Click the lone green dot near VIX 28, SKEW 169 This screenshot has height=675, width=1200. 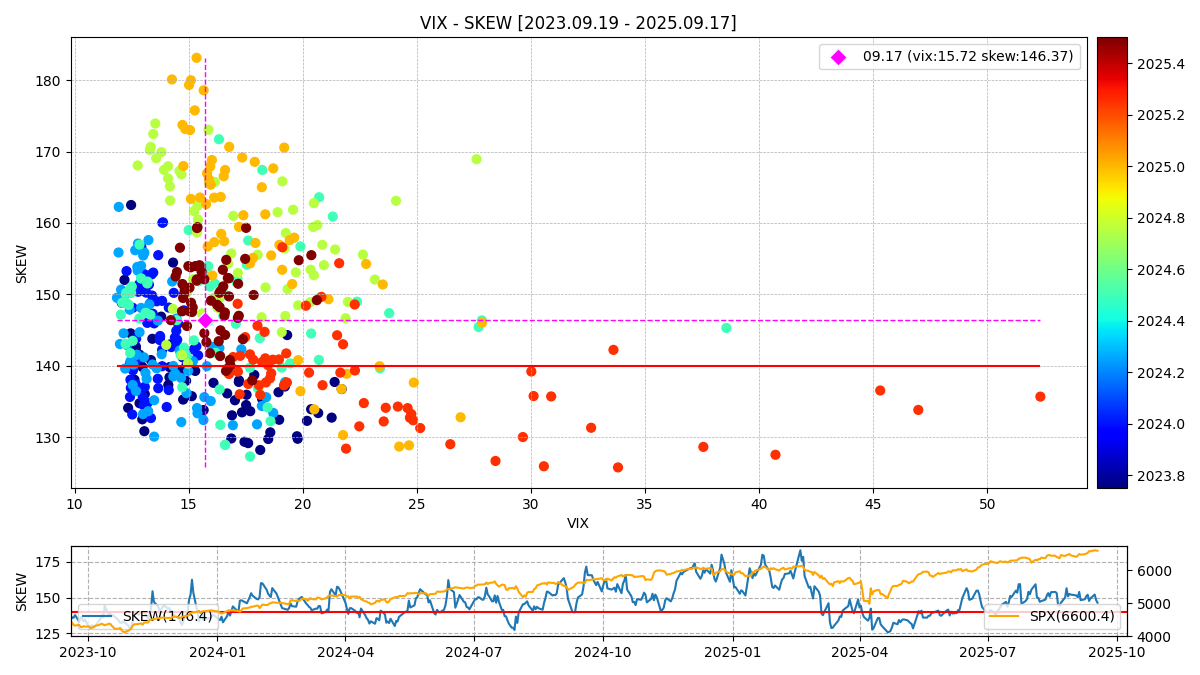pyautogui.click(x=476, y=159)
